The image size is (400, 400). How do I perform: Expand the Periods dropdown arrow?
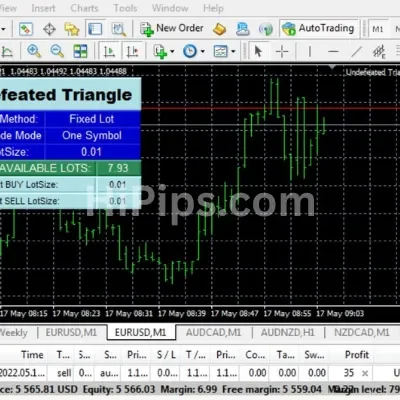coord(202,52)
